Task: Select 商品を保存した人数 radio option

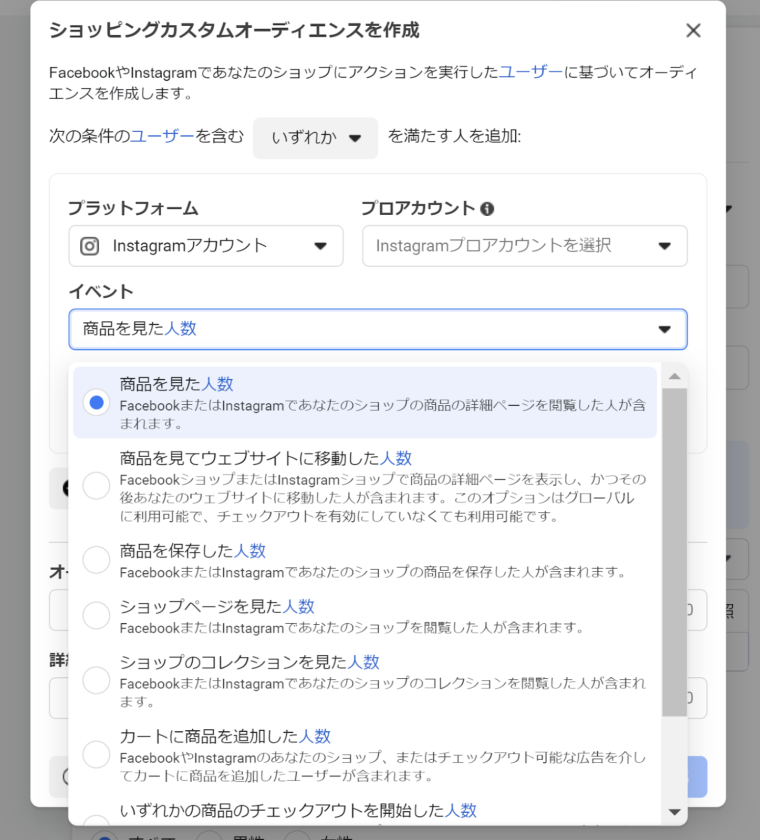Action: (x=96, y=560)
